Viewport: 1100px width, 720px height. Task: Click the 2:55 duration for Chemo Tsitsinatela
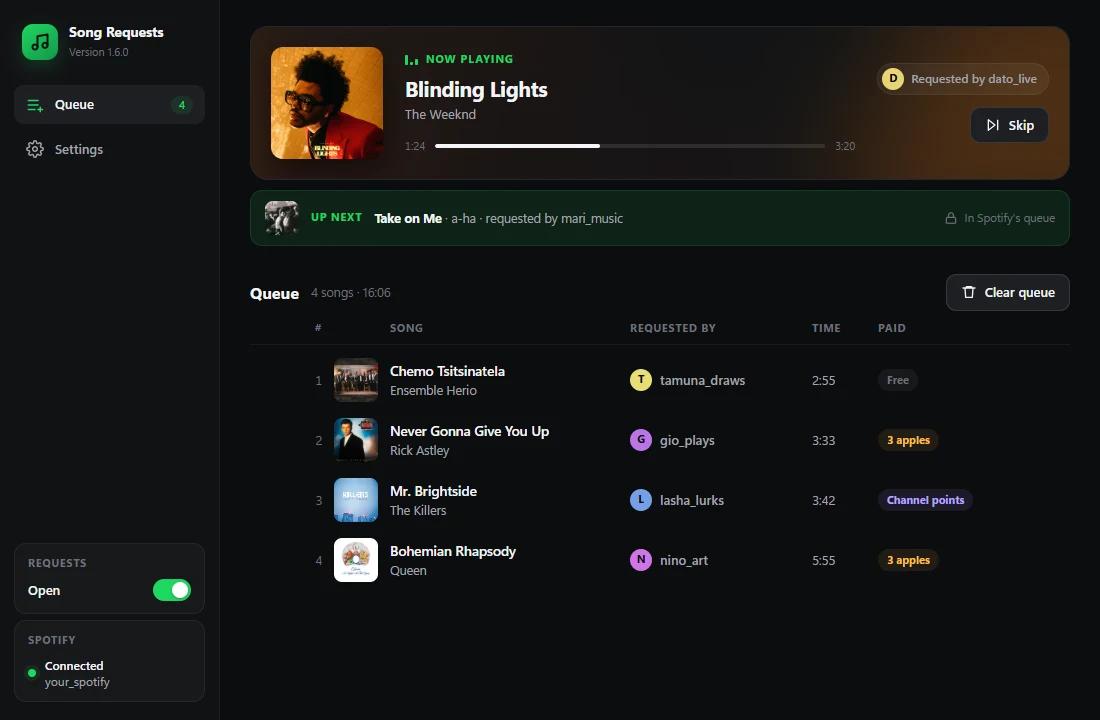pyautogui.click(x=824, y=380)
